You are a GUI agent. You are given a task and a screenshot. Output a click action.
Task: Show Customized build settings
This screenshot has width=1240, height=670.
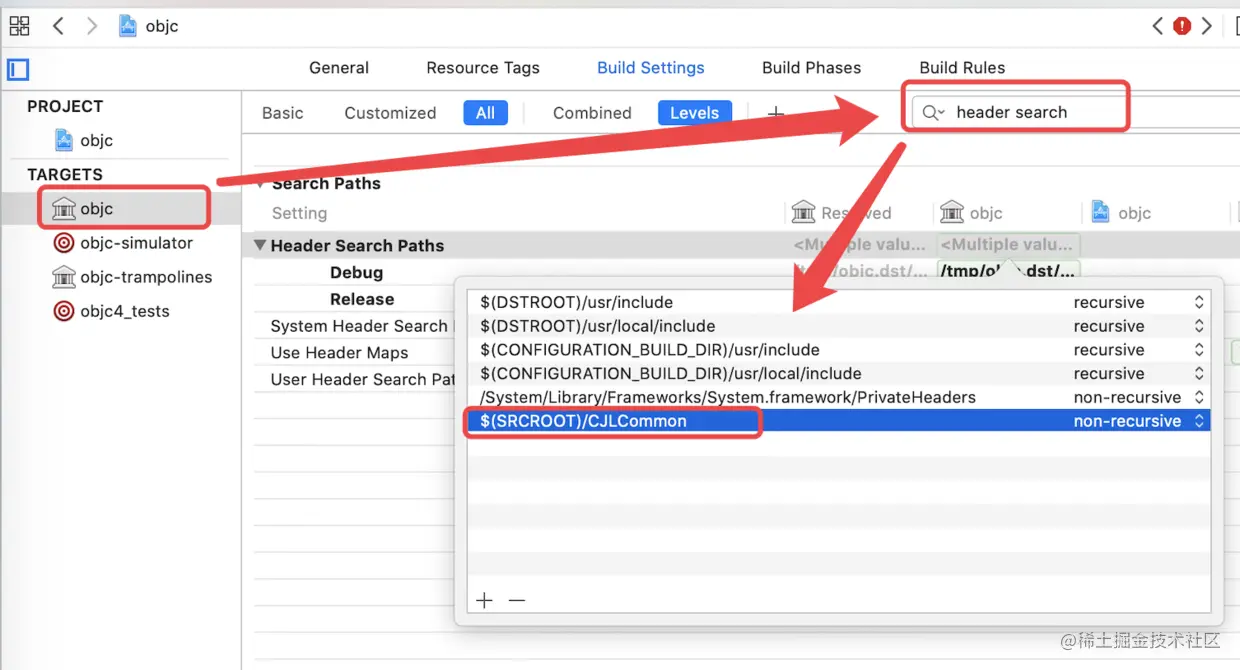pos(390,113)
